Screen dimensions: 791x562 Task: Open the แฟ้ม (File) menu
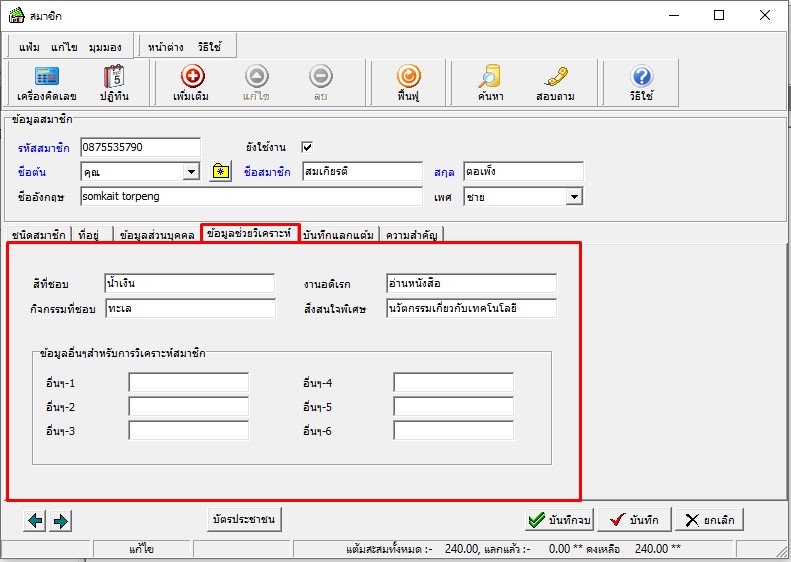(29, 47)
